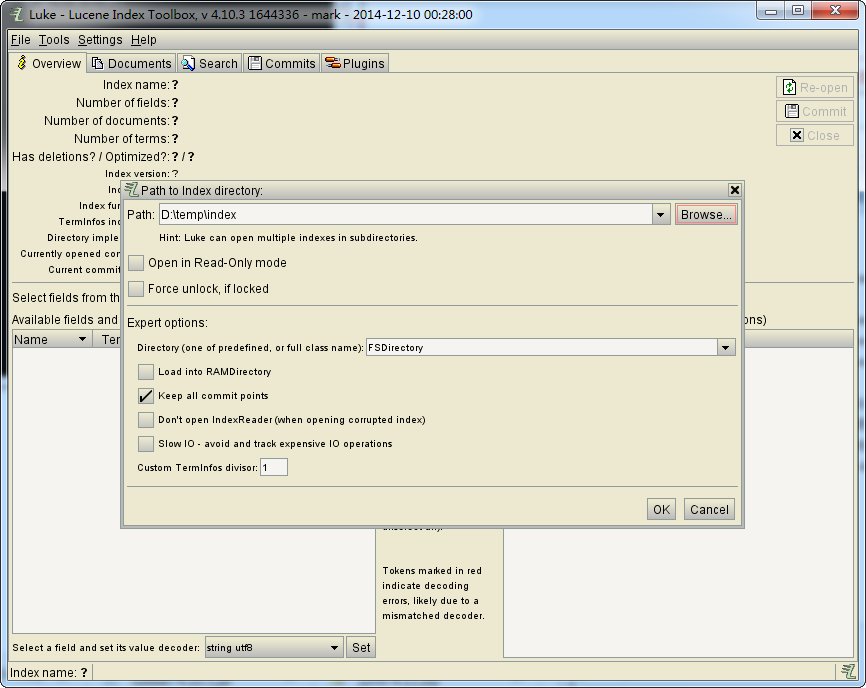866x688 pixels.
Task: Click the Luke icon in the dialog title
Action: tap(131, 189)
